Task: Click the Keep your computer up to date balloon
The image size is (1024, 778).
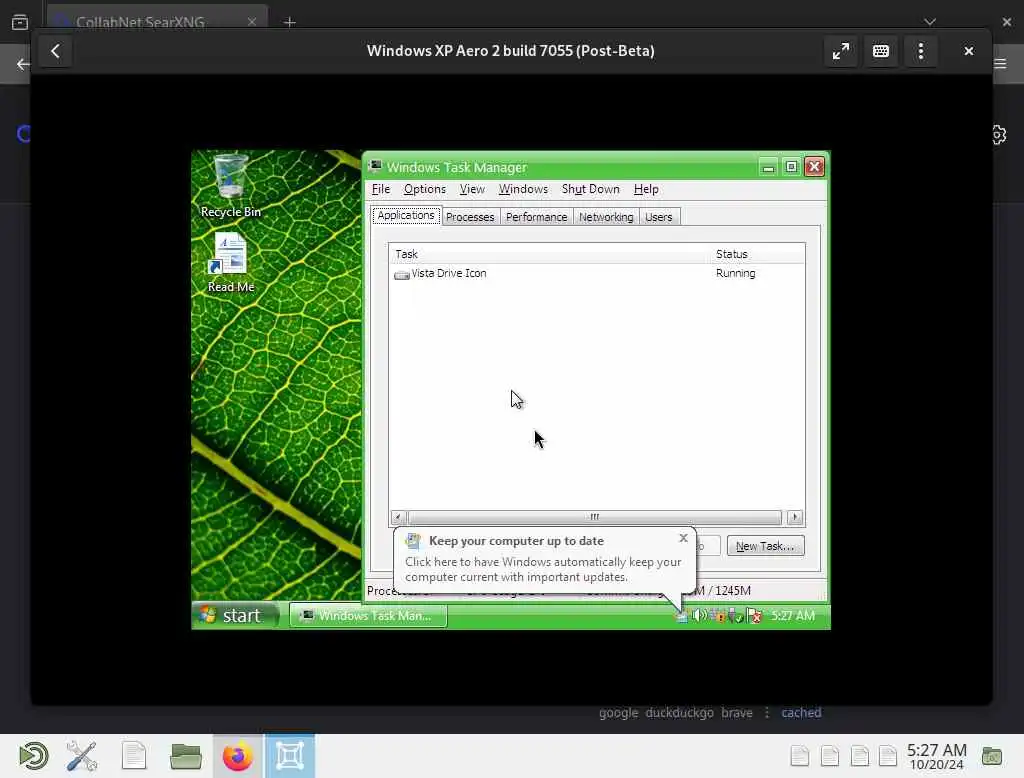Action: [544, 559]
